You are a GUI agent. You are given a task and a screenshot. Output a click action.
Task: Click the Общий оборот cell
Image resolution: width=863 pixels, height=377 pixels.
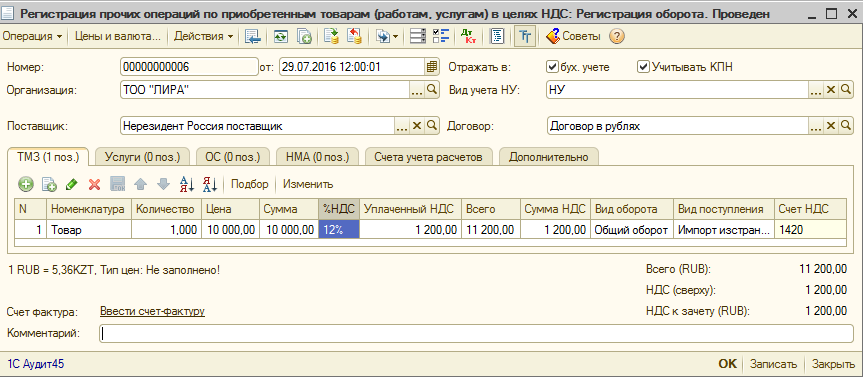632,230
